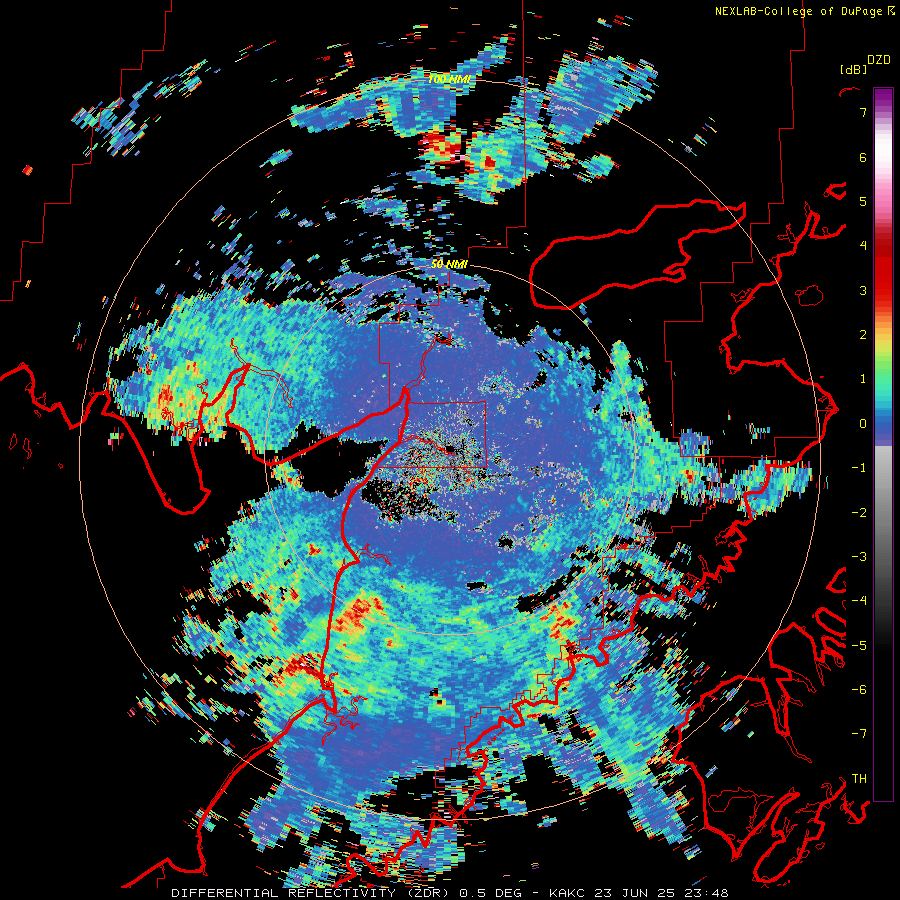The height and width of the screenshot is (900, 900).
Task: Select the 6 dB scale value
Action: 863,157
